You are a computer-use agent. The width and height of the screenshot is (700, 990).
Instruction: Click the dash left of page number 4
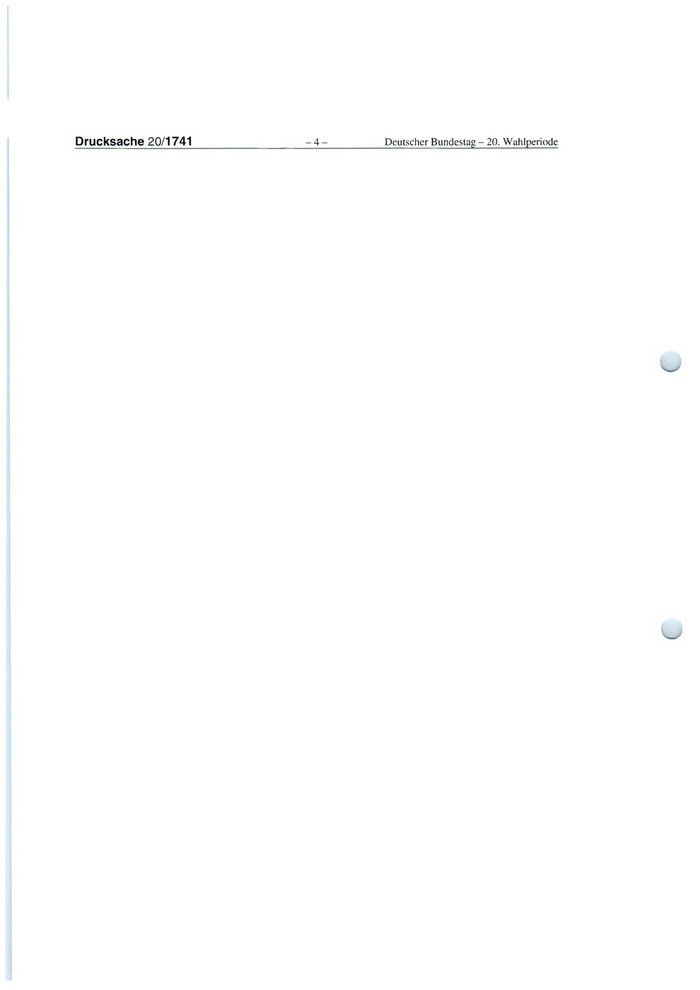coord(308,143)
